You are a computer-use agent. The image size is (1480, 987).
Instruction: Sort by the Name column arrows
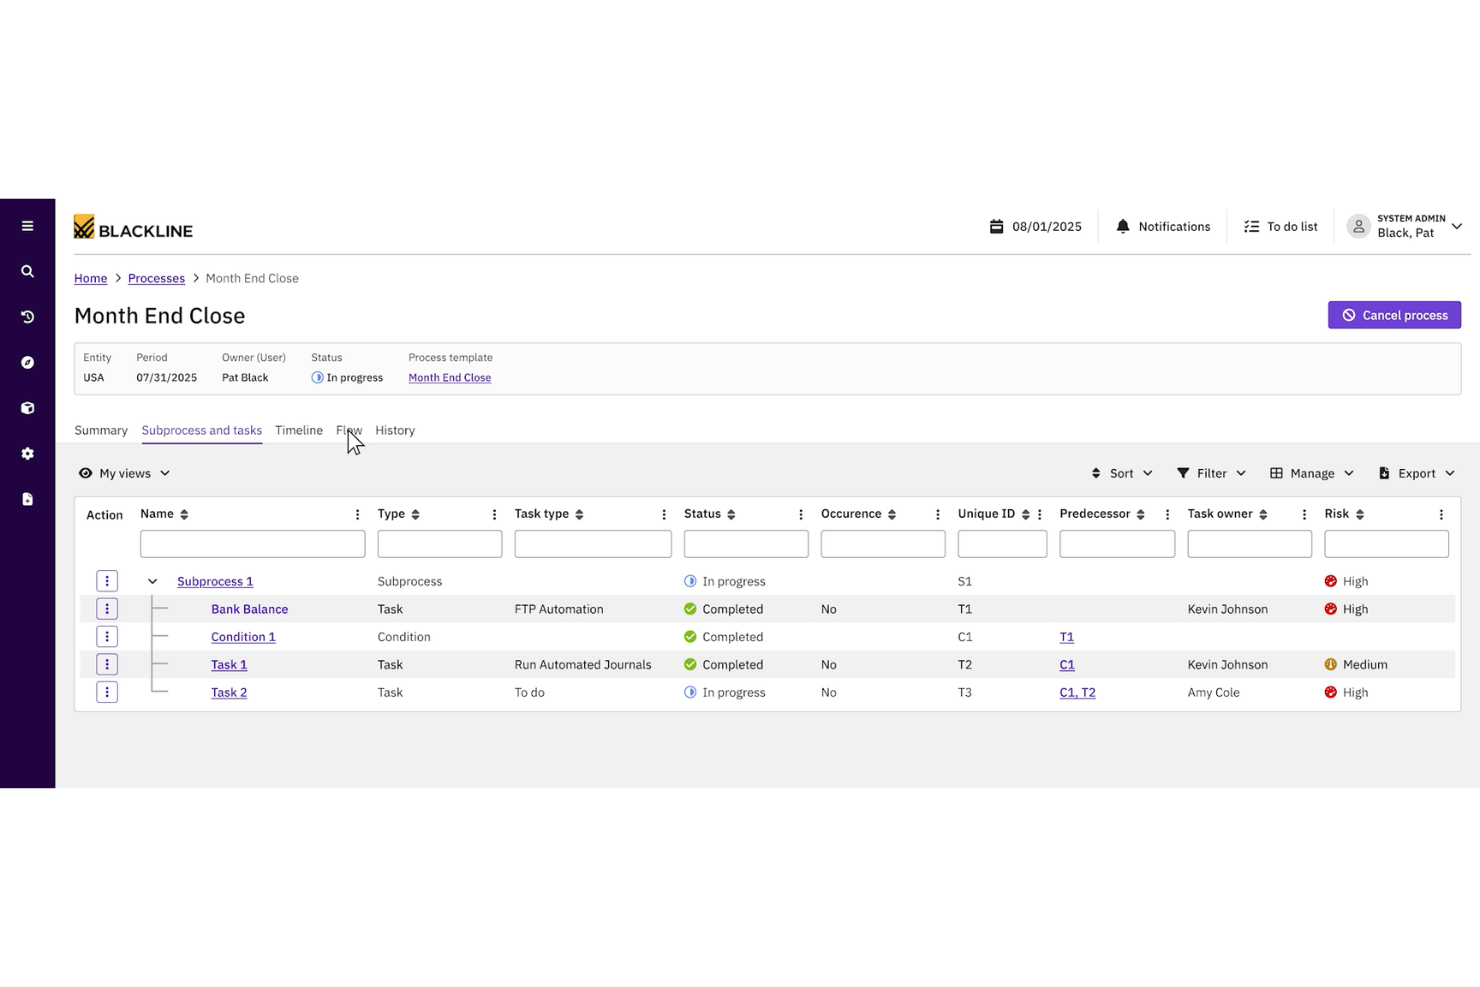(x=184, y=514)
